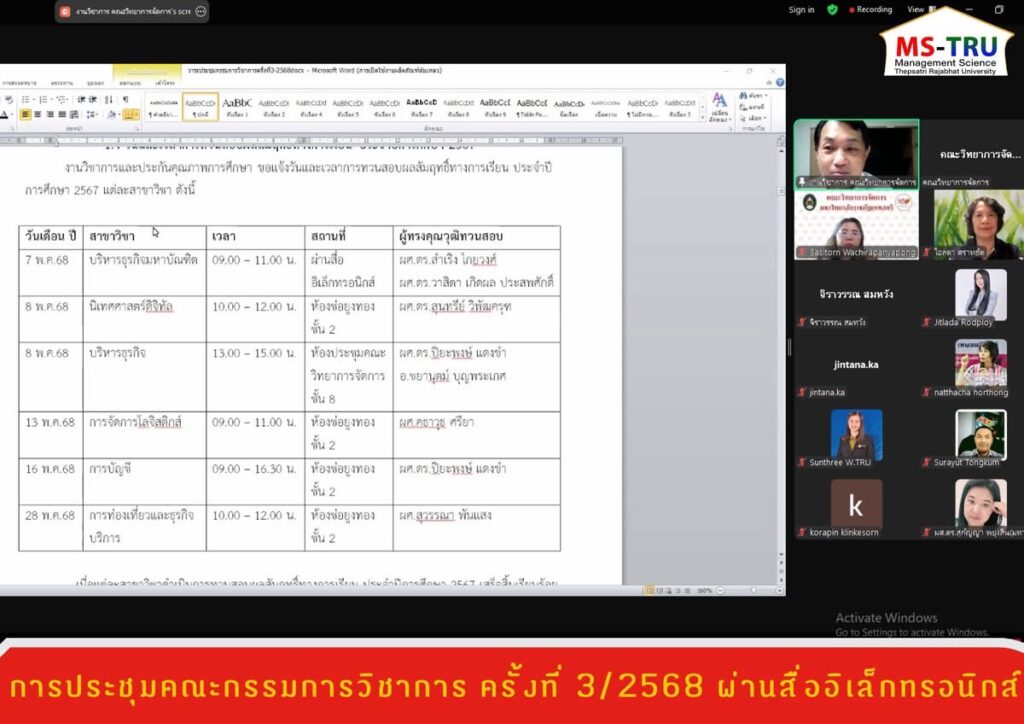Open the more options button on the screen-share tab
The height and width of the screenshot is (724, 1024).
[200, 11]
